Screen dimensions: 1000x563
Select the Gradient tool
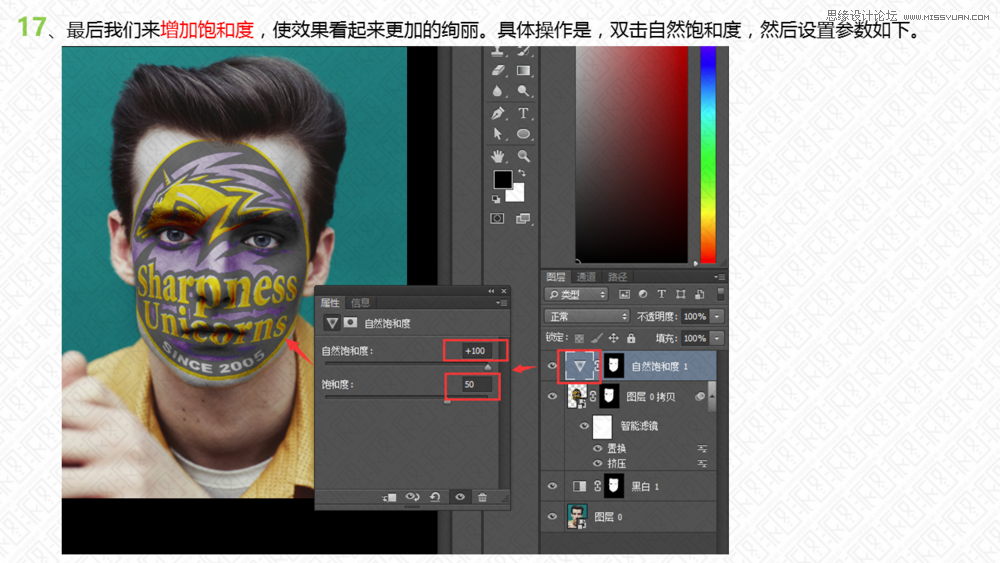(x=523, y=71)
